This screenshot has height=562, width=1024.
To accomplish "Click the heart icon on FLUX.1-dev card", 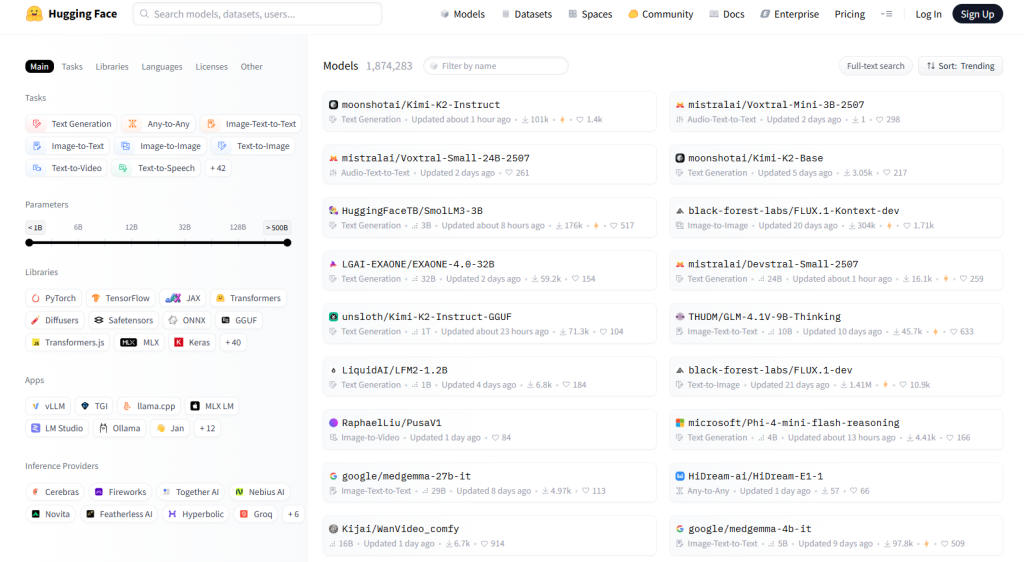I will pos(903,385).
